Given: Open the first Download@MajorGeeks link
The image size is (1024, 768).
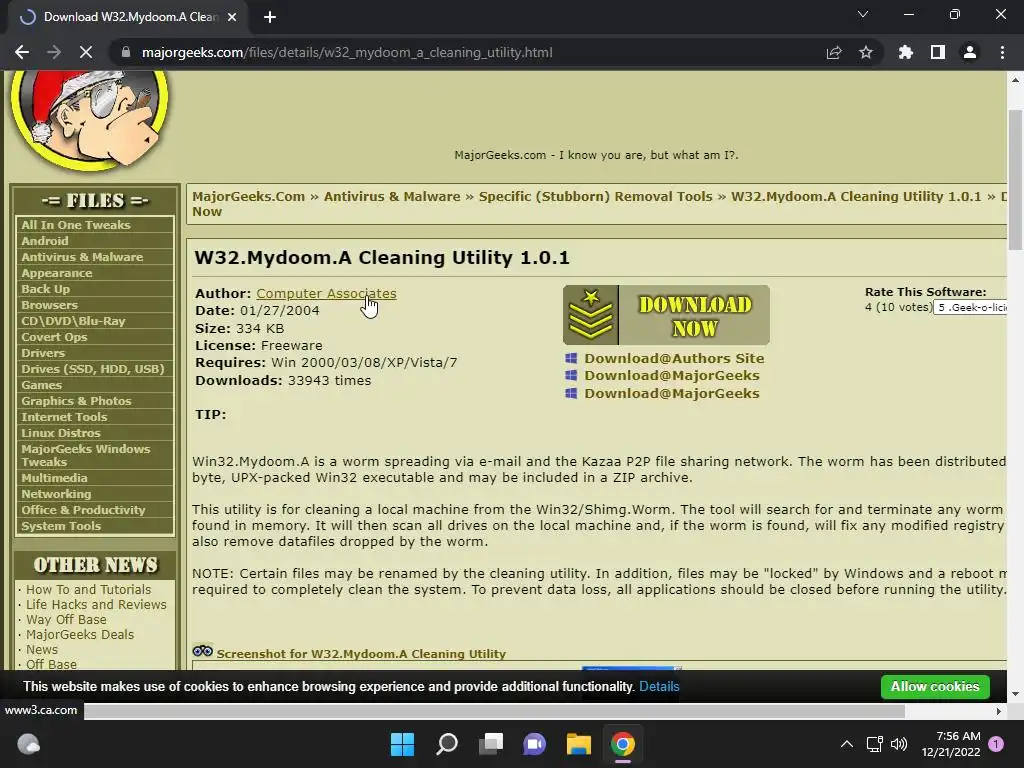Looking at the screenshot, I should pos(672,376).
